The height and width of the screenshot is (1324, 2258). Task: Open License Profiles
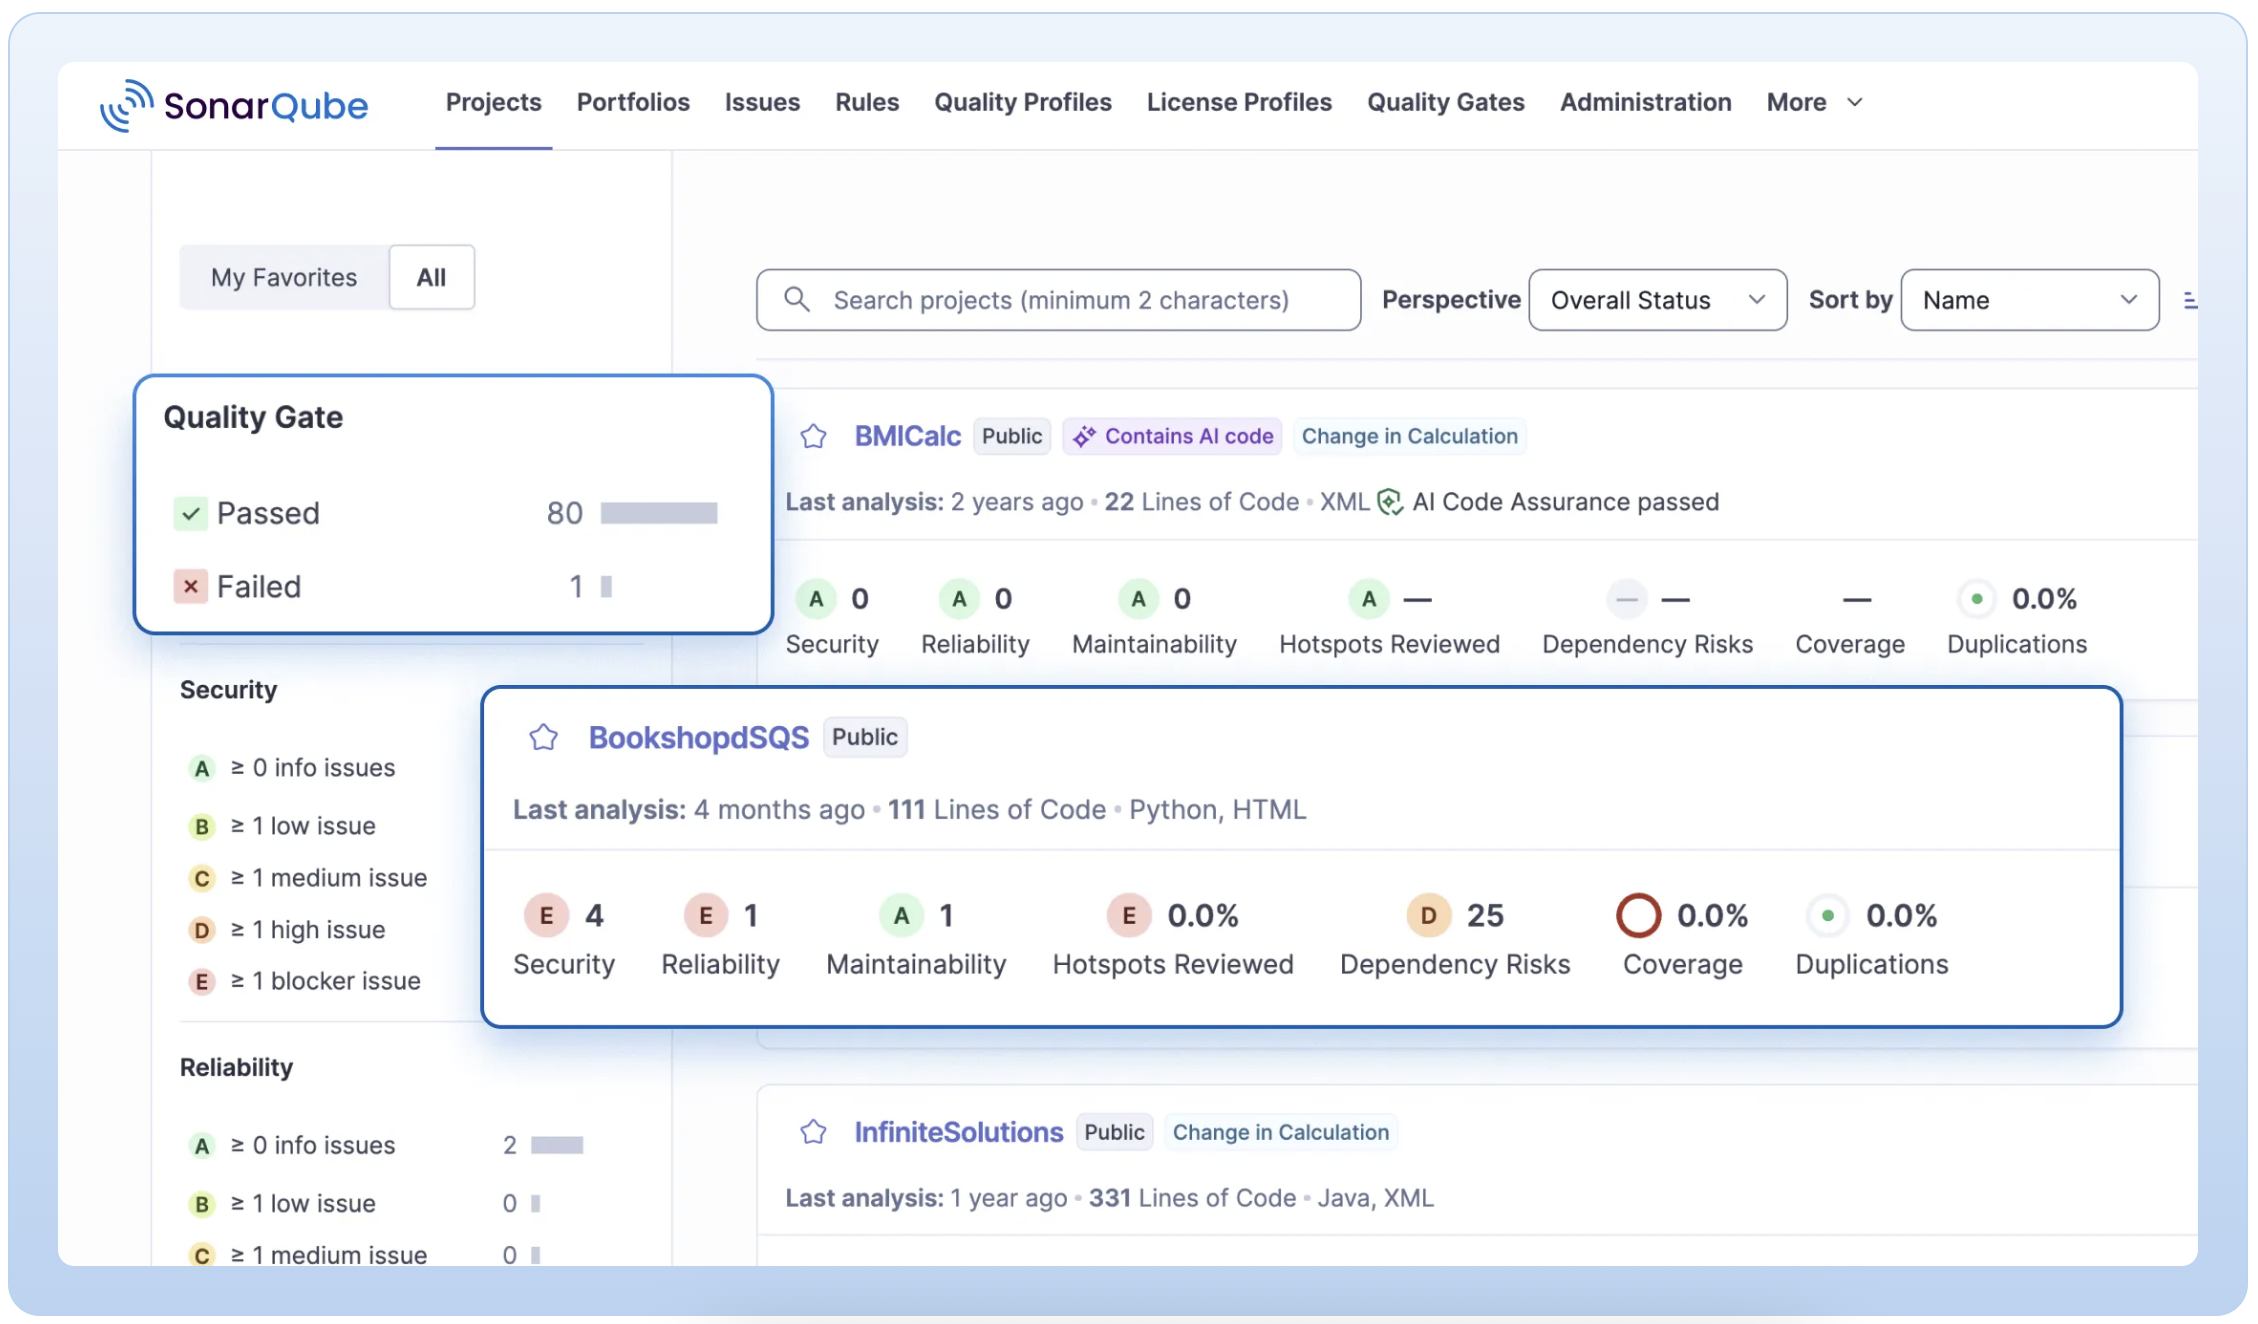coord(1239,102)
